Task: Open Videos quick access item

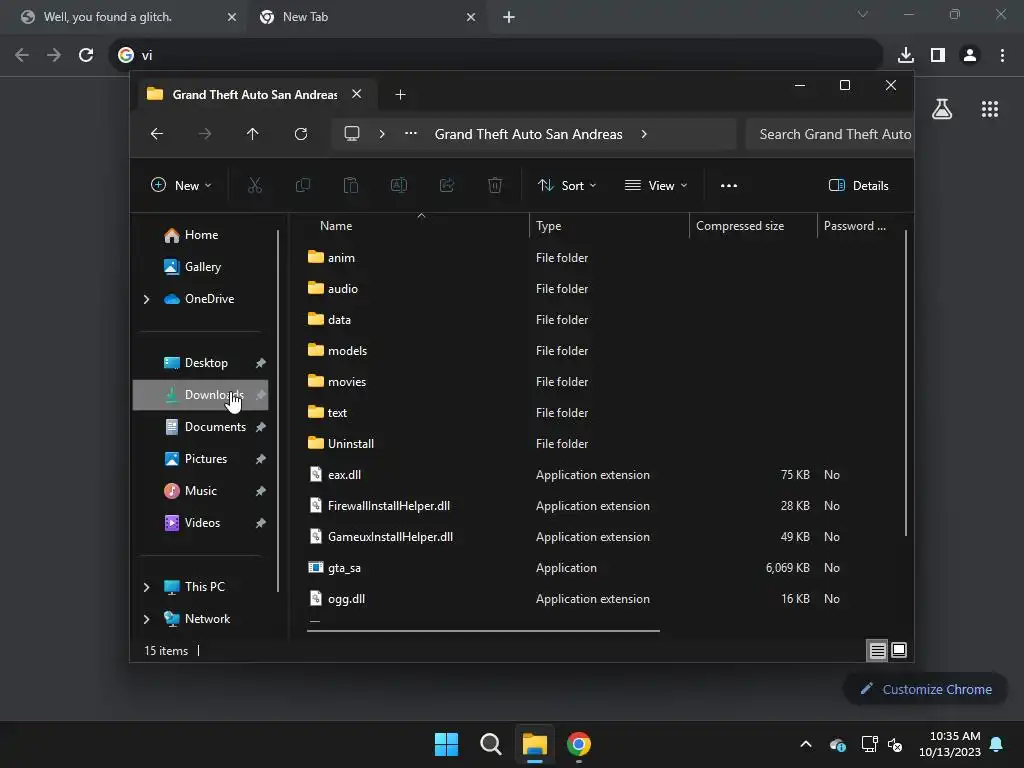Action: (x=200, y=523)
